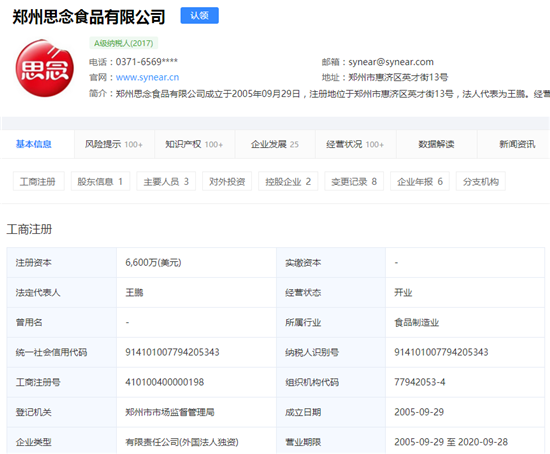Image resolution: width=550 pixels, height=454 pixels.
Task: Click the 实缴资本 label cell
Action: point(331,263)
